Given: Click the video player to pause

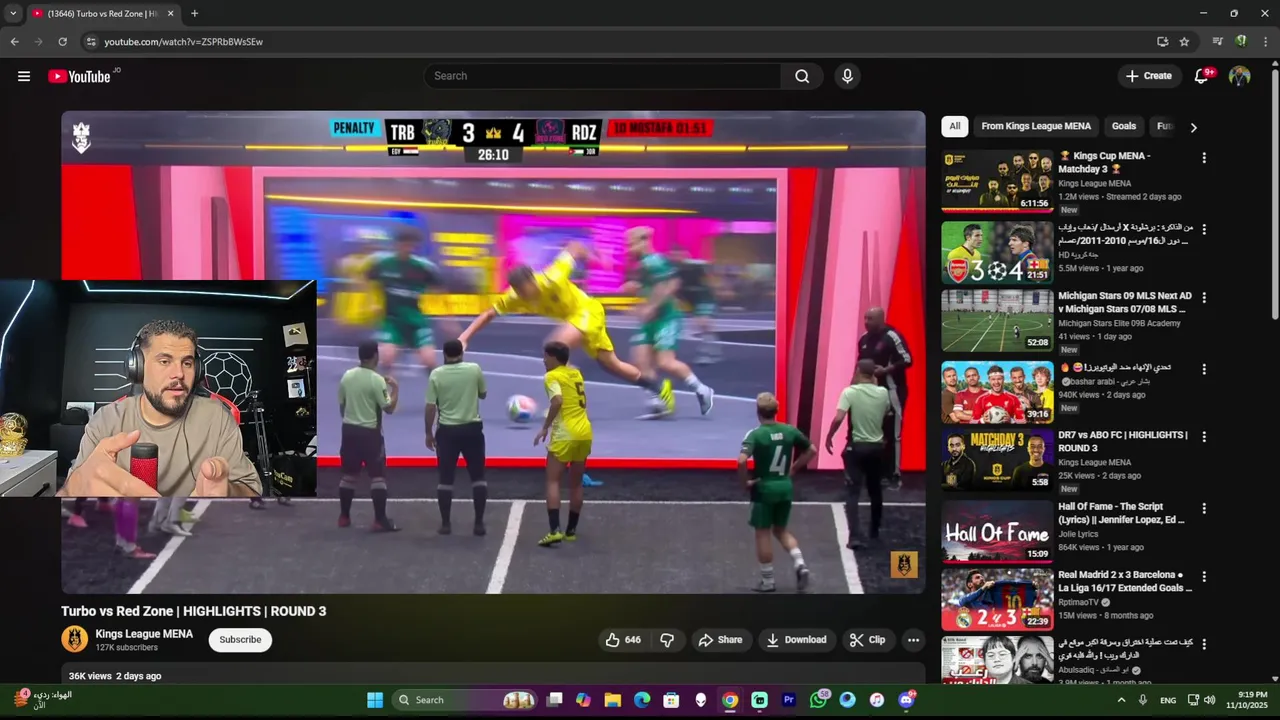Looking at the screenshot, I should 493,352.
